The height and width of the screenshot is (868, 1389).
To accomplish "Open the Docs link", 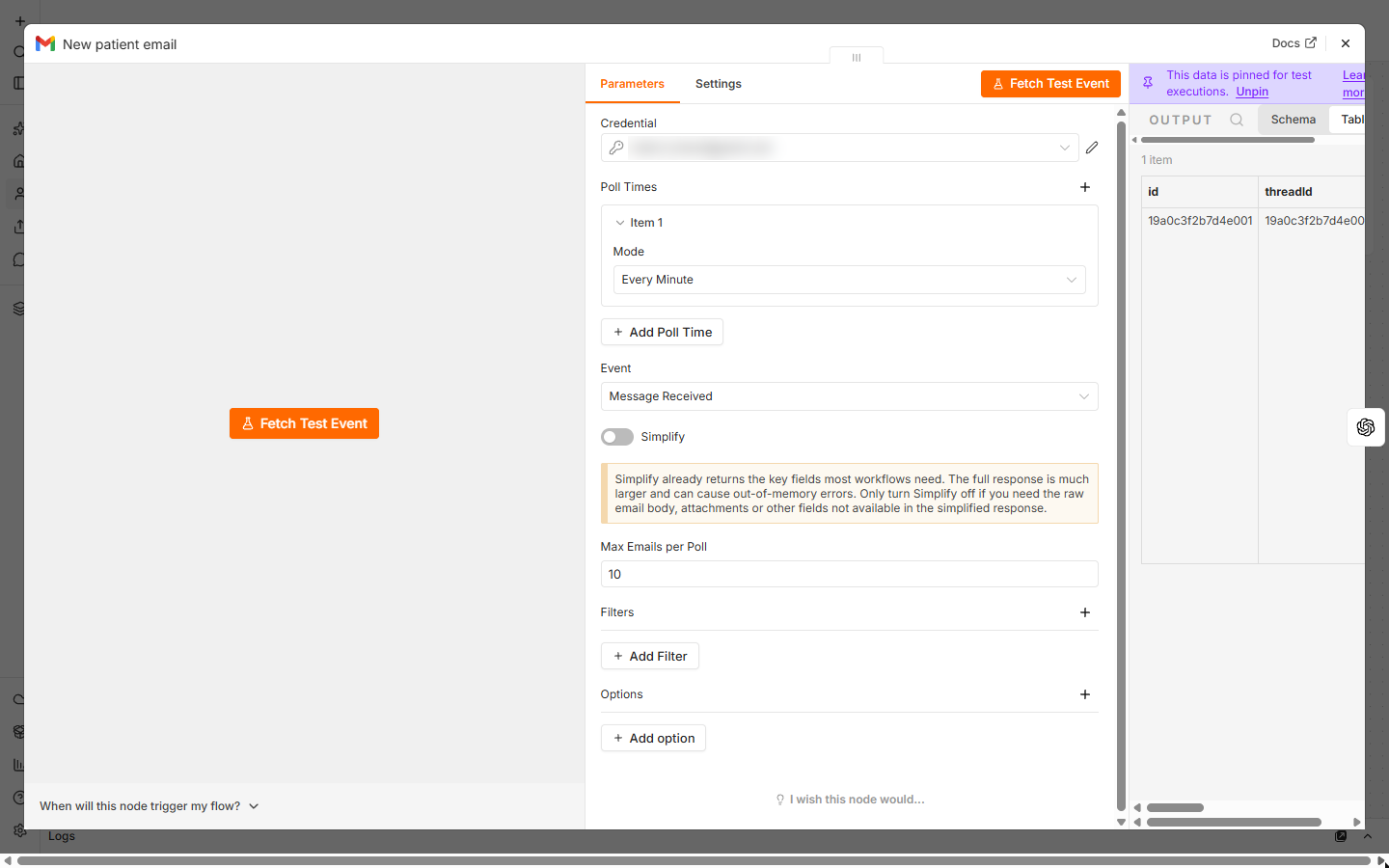I will (1294, 44).
